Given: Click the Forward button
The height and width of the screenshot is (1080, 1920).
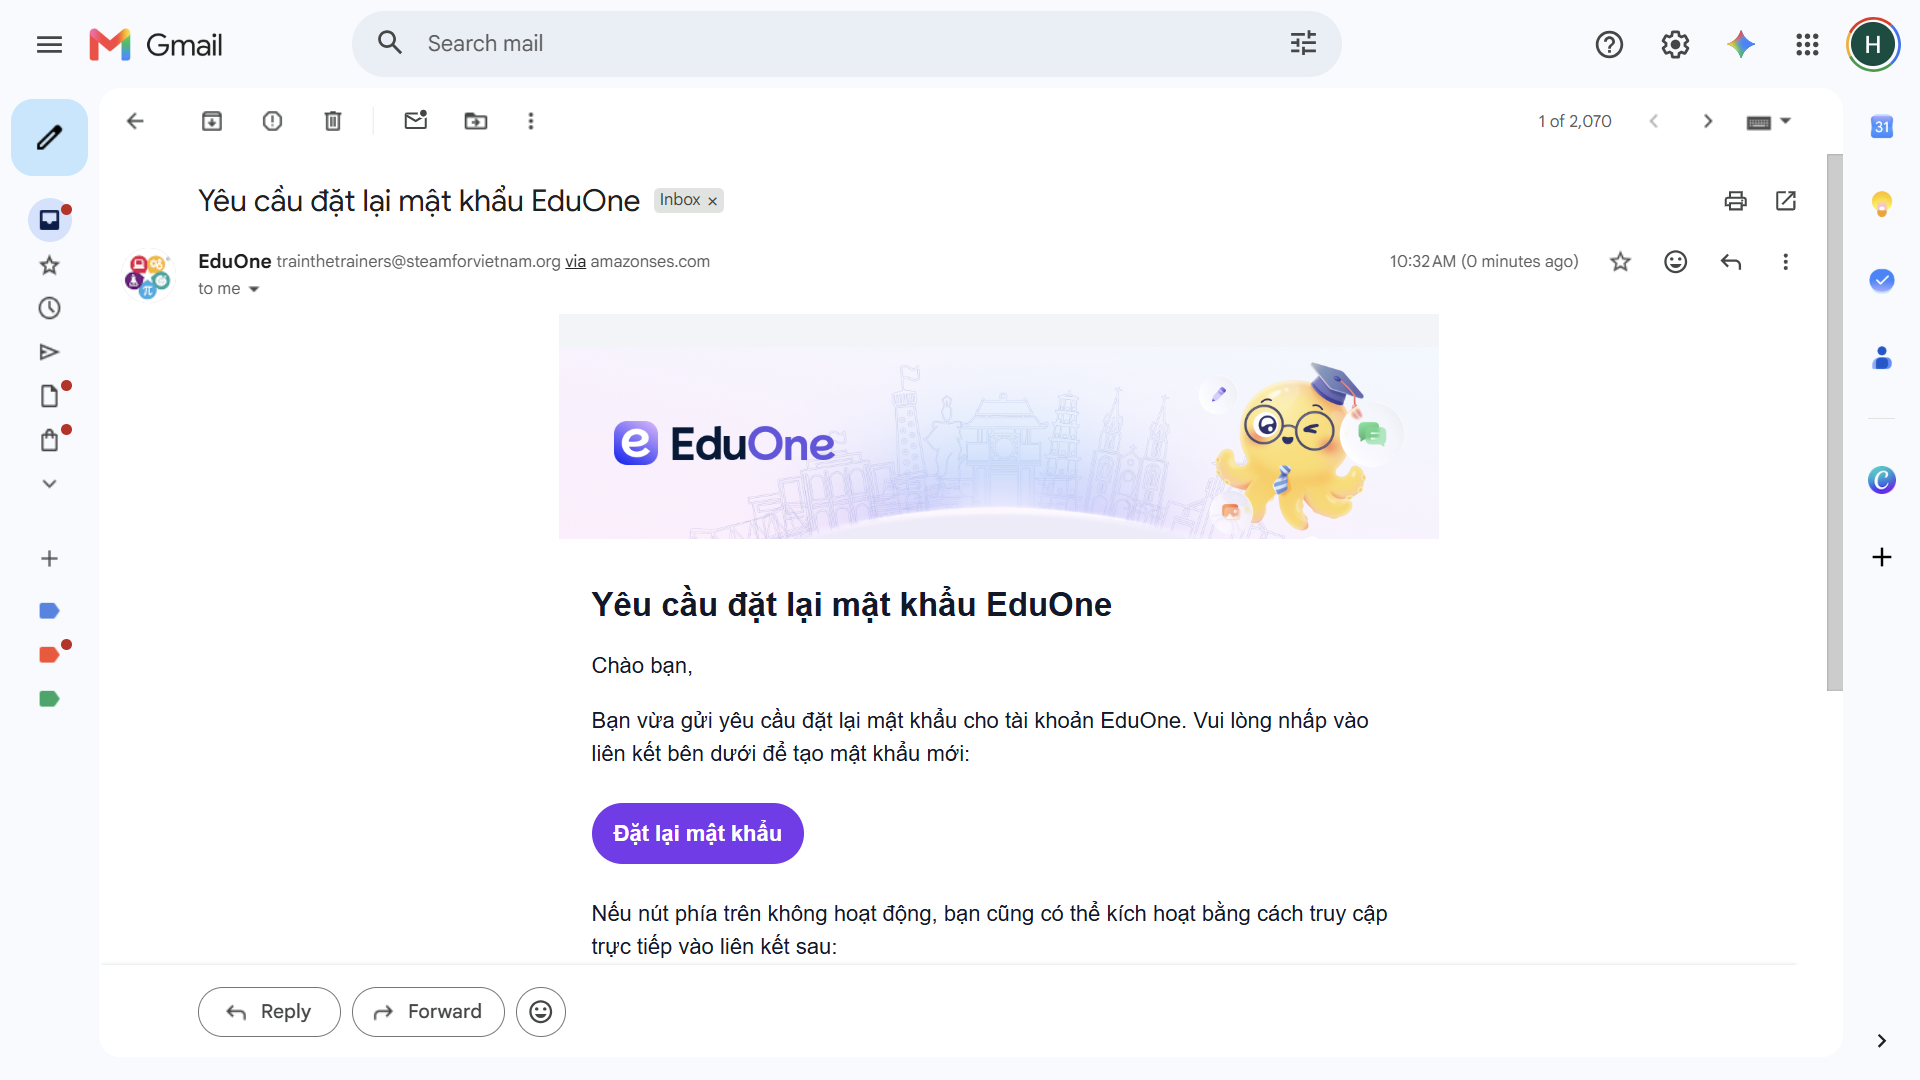Looking at the screenshot, I should pos(428,1012).
